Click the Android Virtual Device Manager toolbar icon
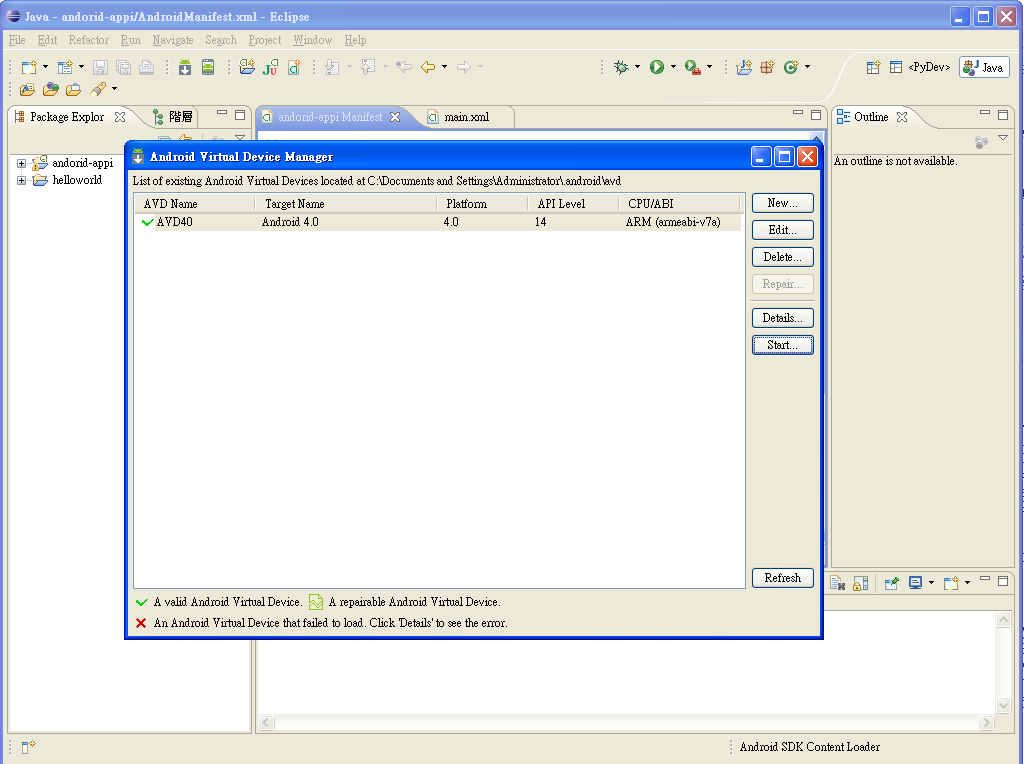The height and width of the screenshot is (764, 1024). pos(208,67)
